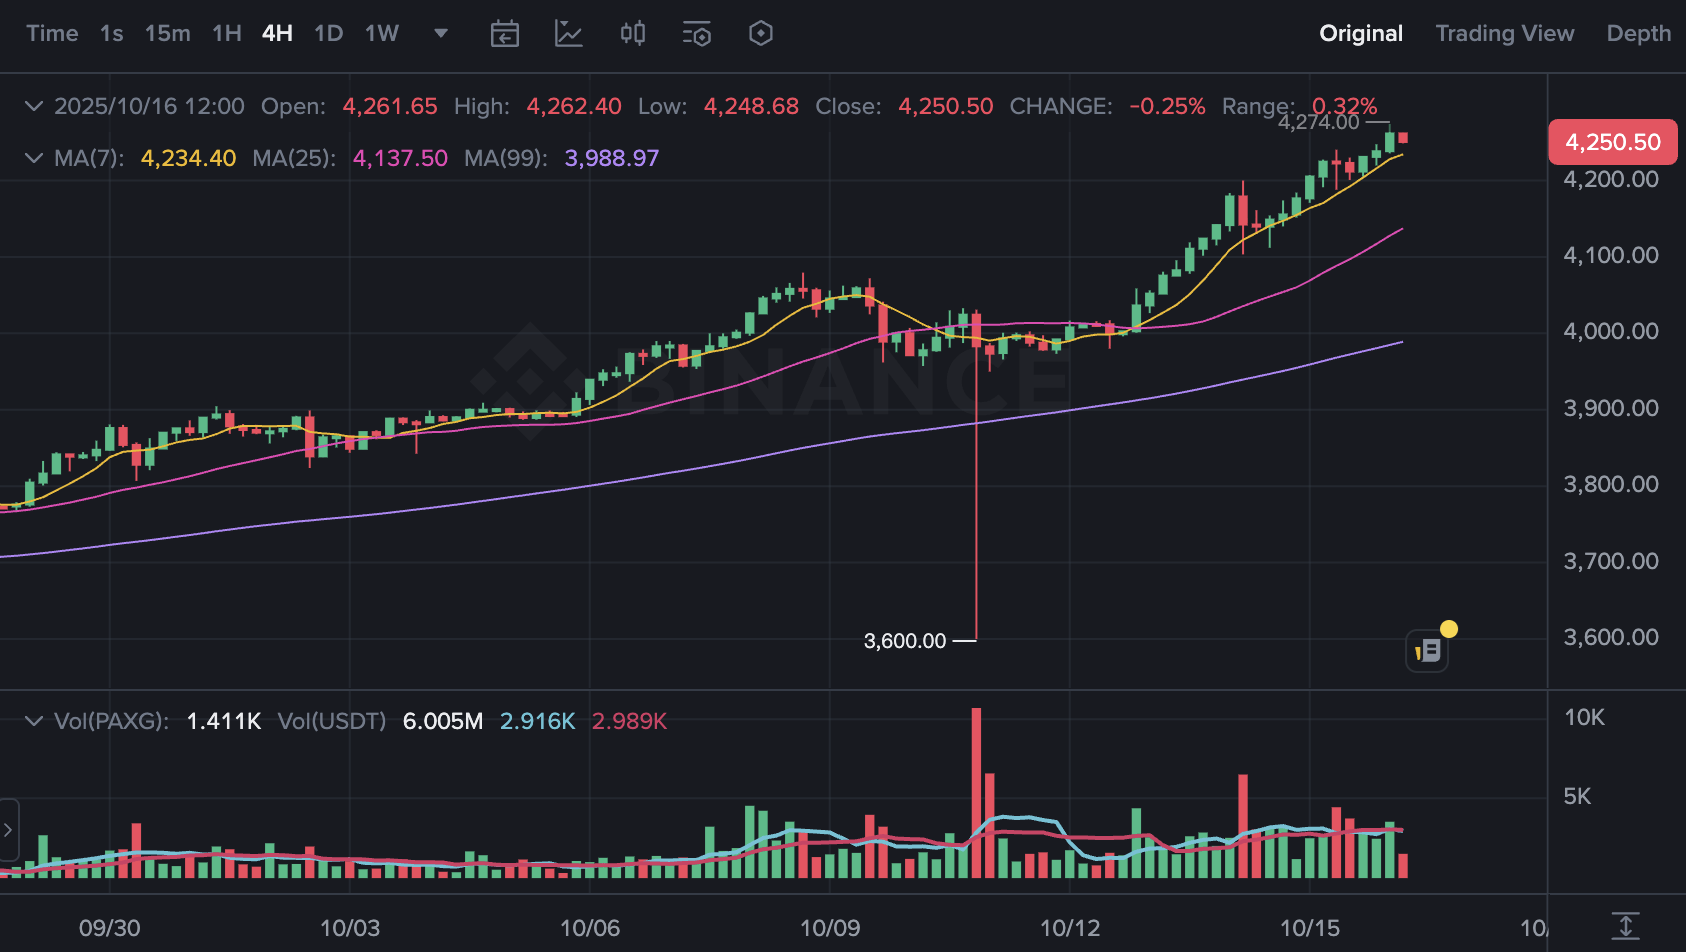Open the calendar date picker icon

[x=505, y=34]
